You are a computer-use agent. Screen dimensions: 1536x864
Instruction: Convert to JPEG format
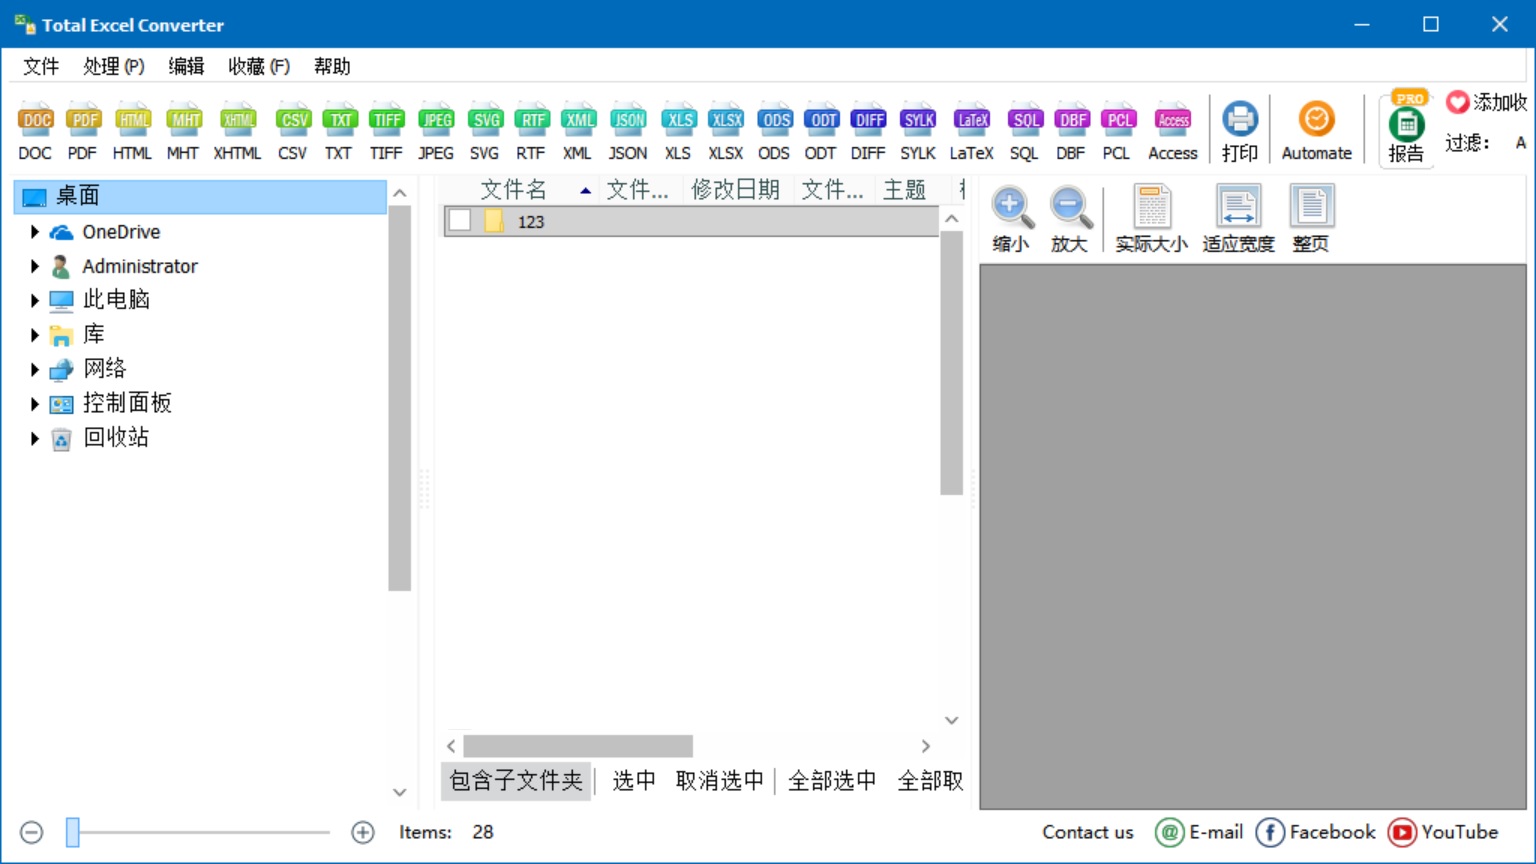tap(436, 131)
